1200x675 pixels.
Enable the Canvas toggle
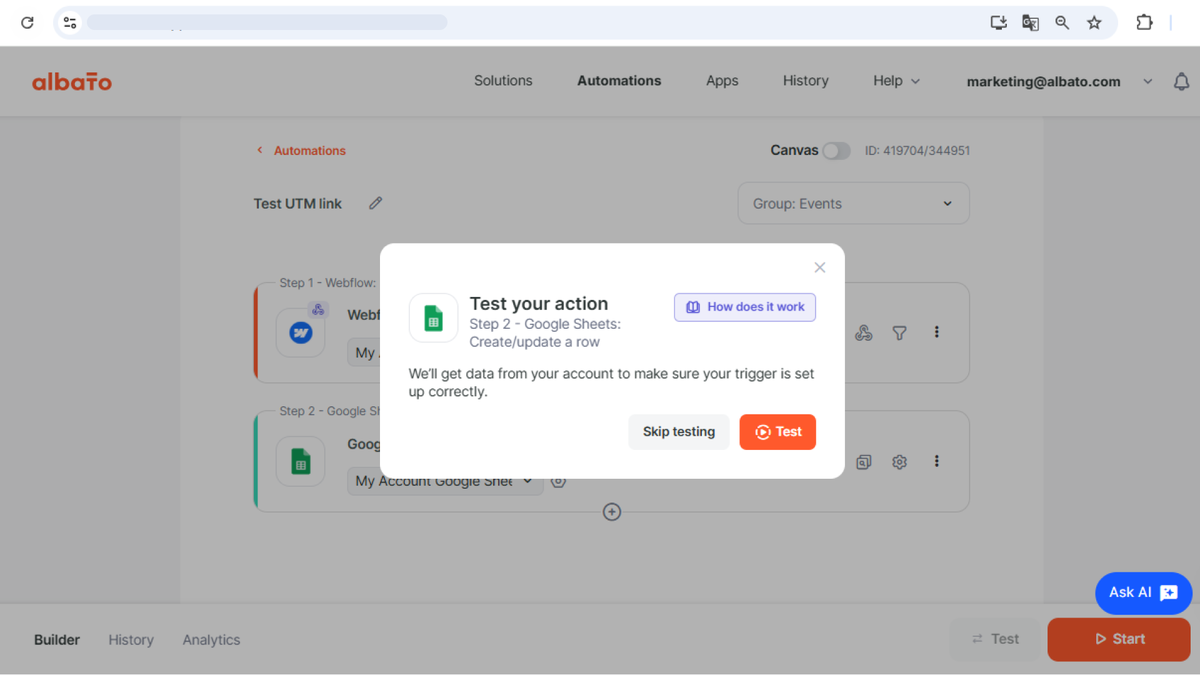click(837, 150)
